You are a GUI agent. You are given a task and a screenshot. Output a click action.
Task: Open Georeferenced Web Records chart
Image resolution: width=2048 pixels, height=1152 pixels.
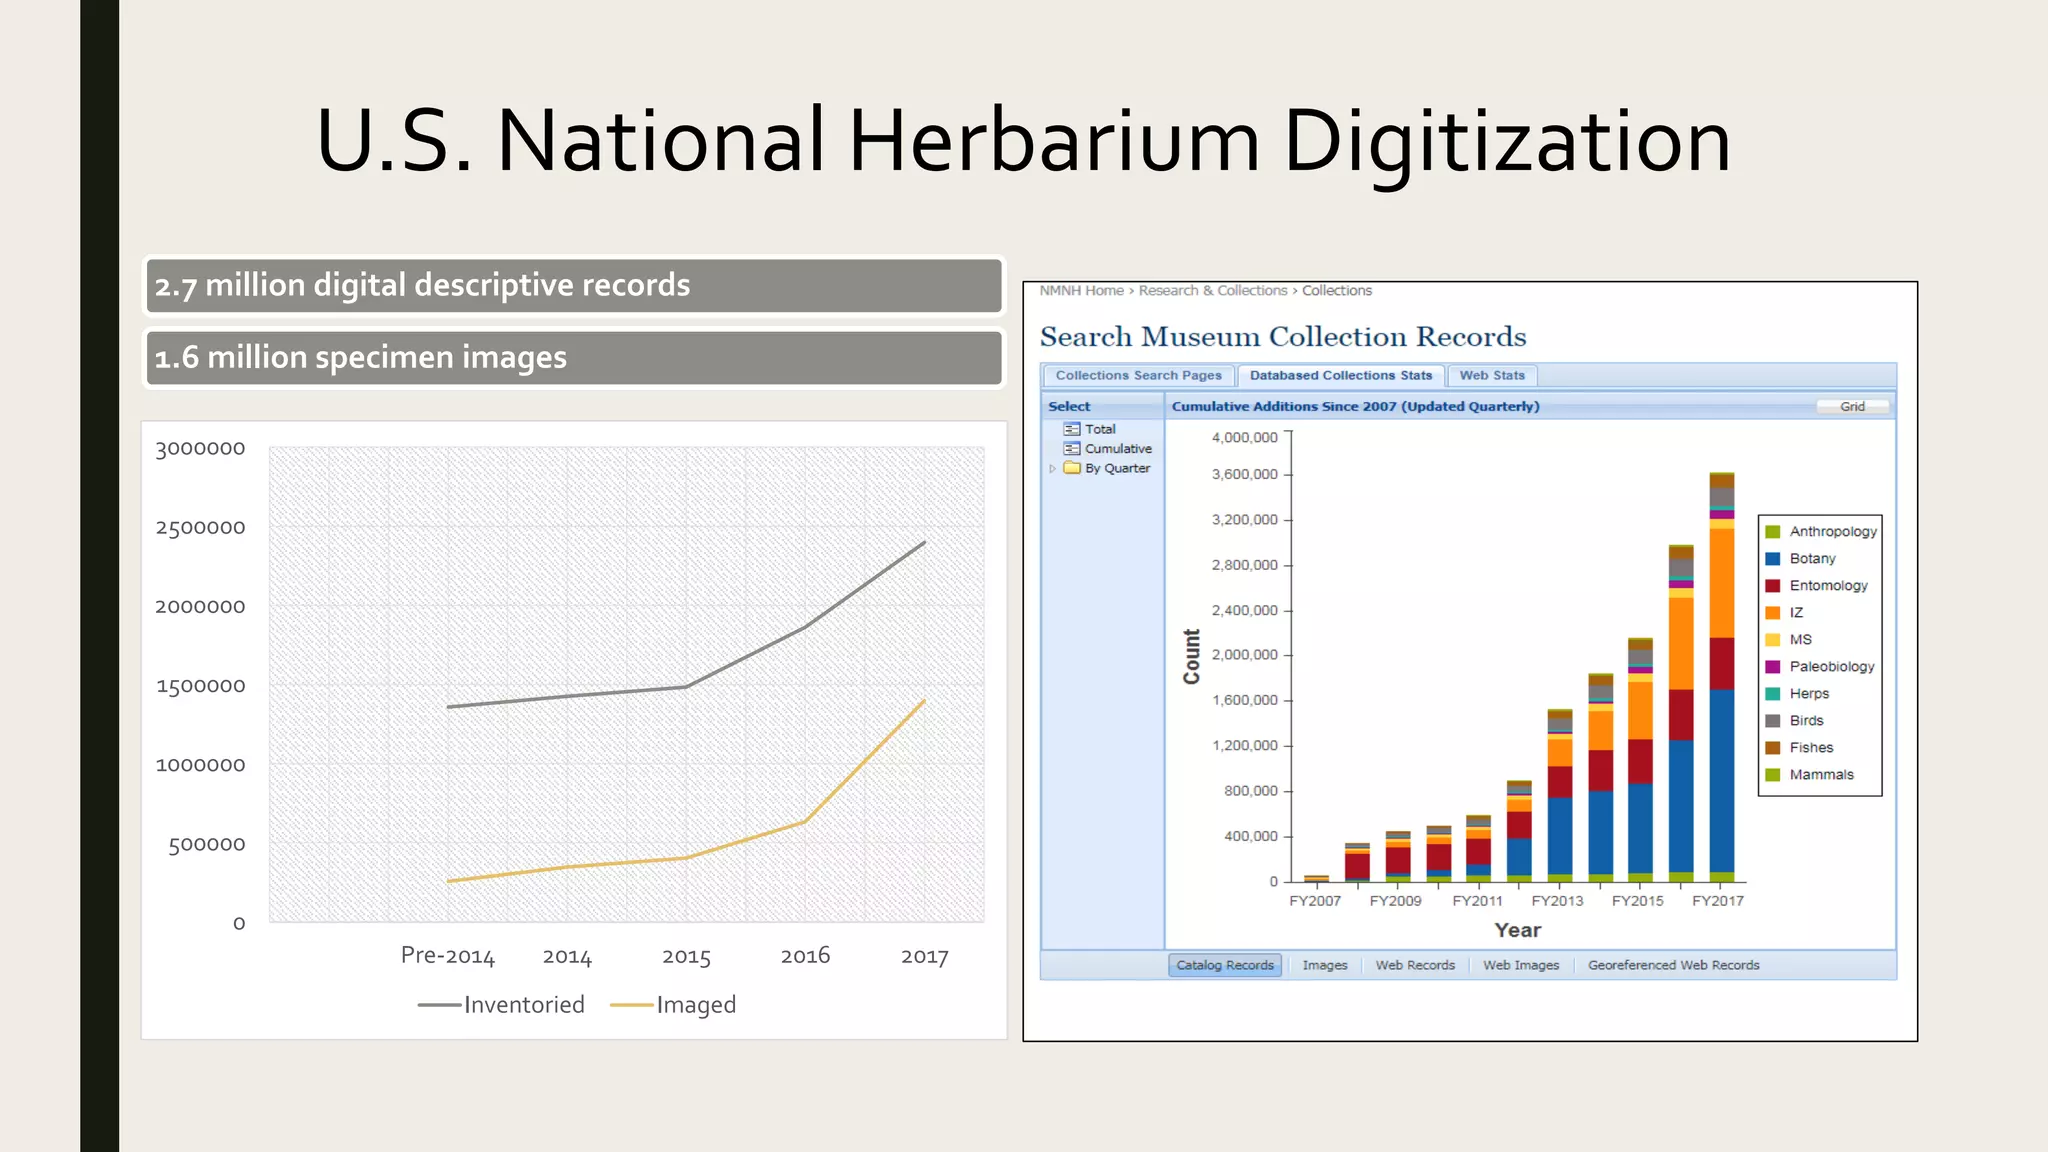point(1673,965)
